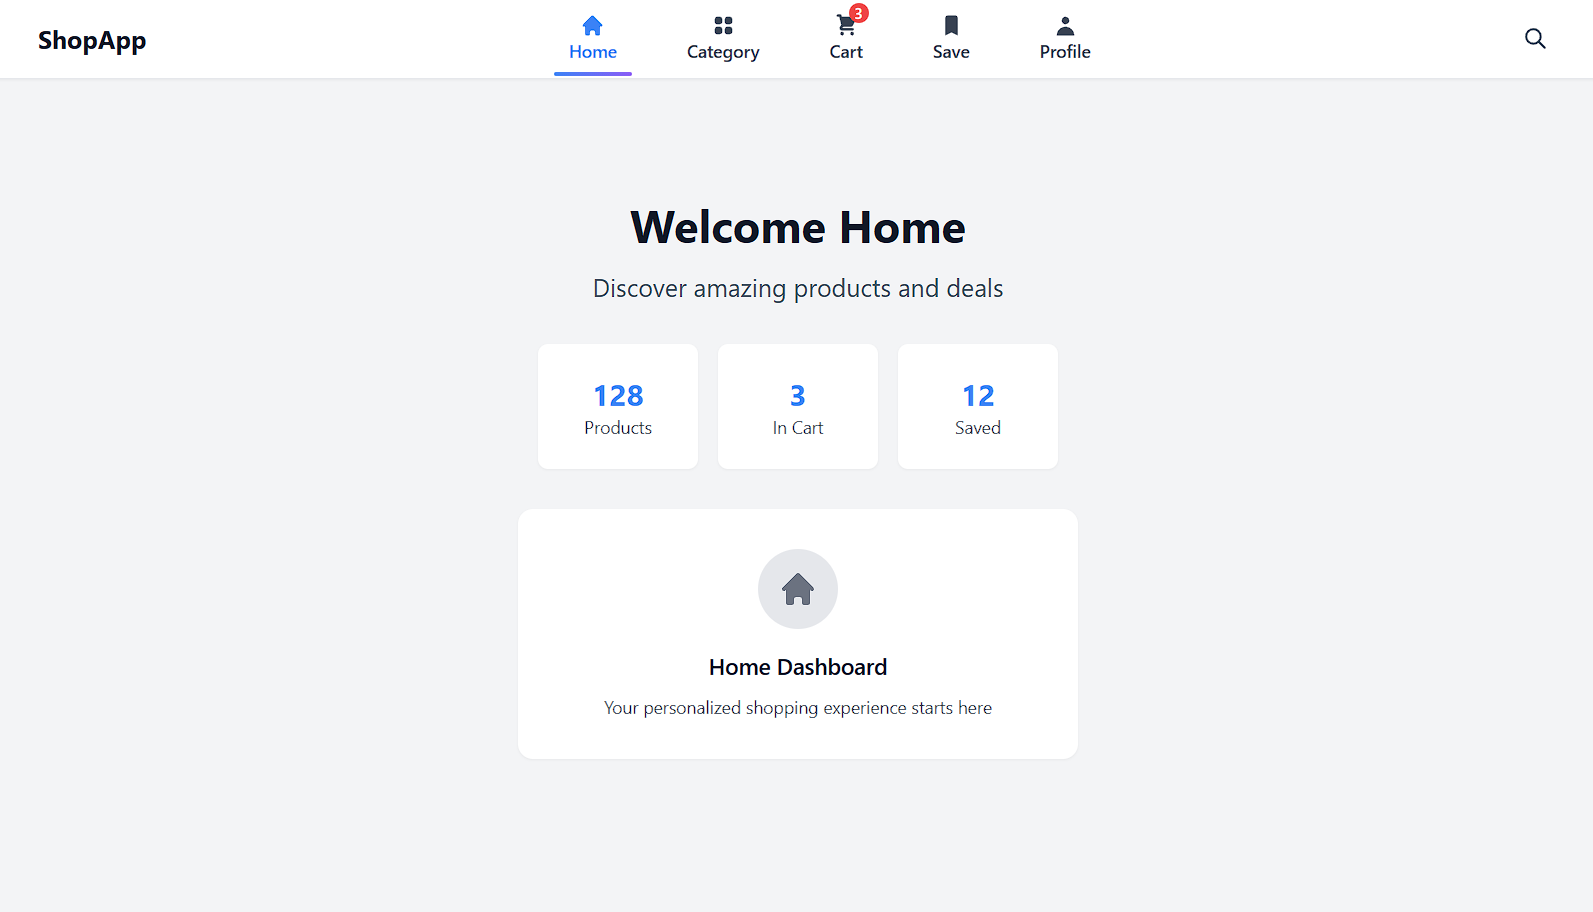Click the personalized shopping experience description text

(797, 708)
